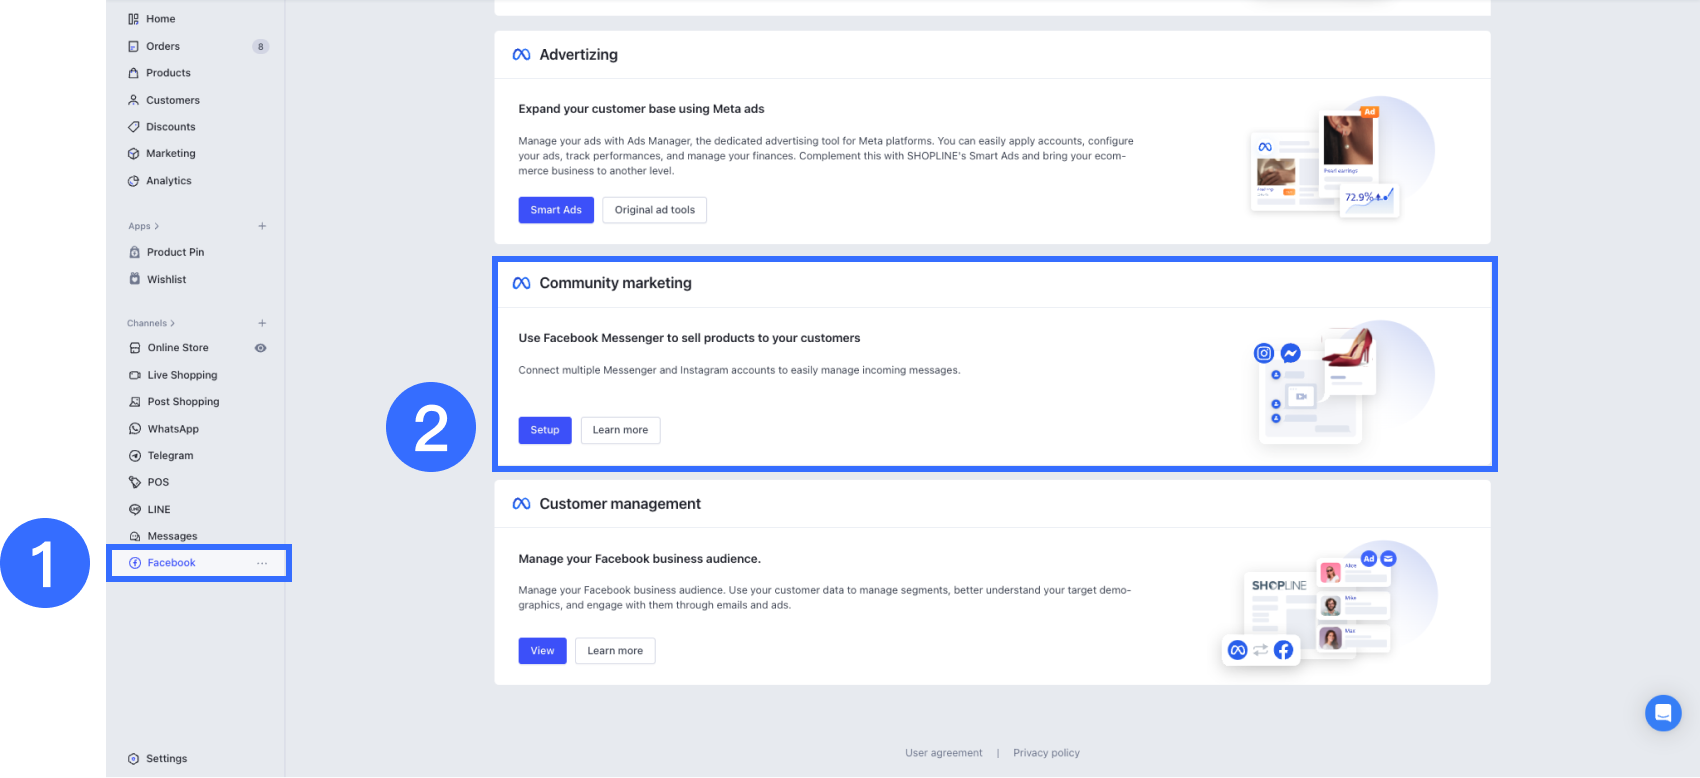Click the Orders icon in sidebar
This screenshot has width=1700, height=778.
pyautogui.click(x=133, y=46)
